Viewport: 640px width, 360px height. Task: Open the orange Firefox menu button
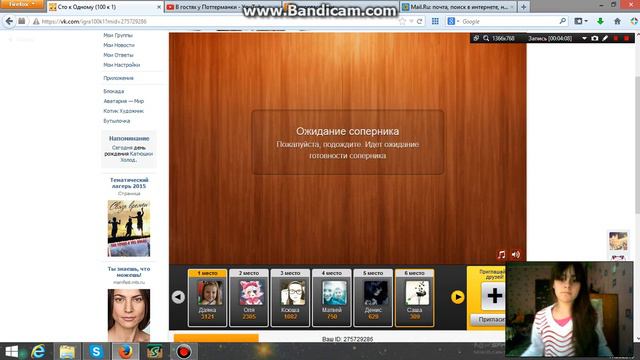(x=21, y=4)
